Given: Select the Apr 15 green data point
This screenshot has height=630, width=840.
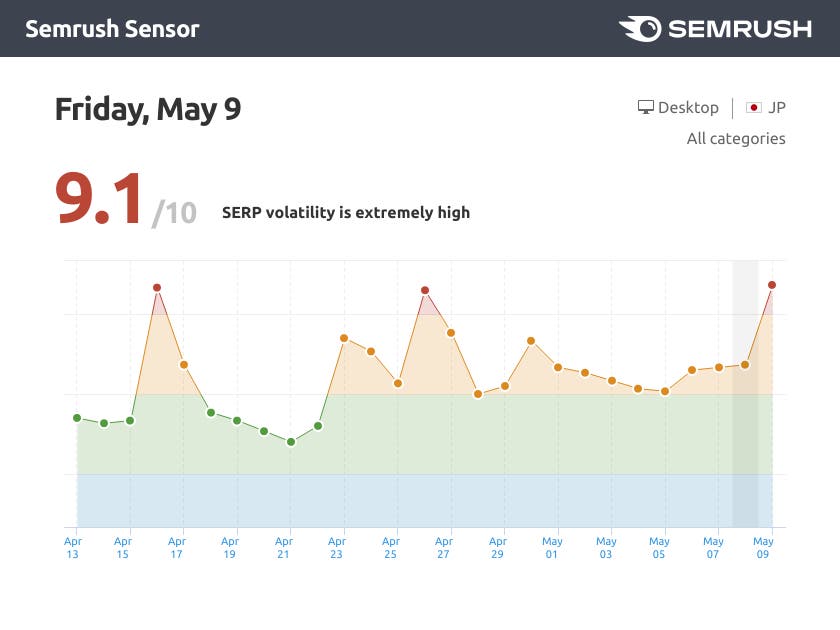Looking at the screenshot, I should pyautogui.click(x=130, y=421).
